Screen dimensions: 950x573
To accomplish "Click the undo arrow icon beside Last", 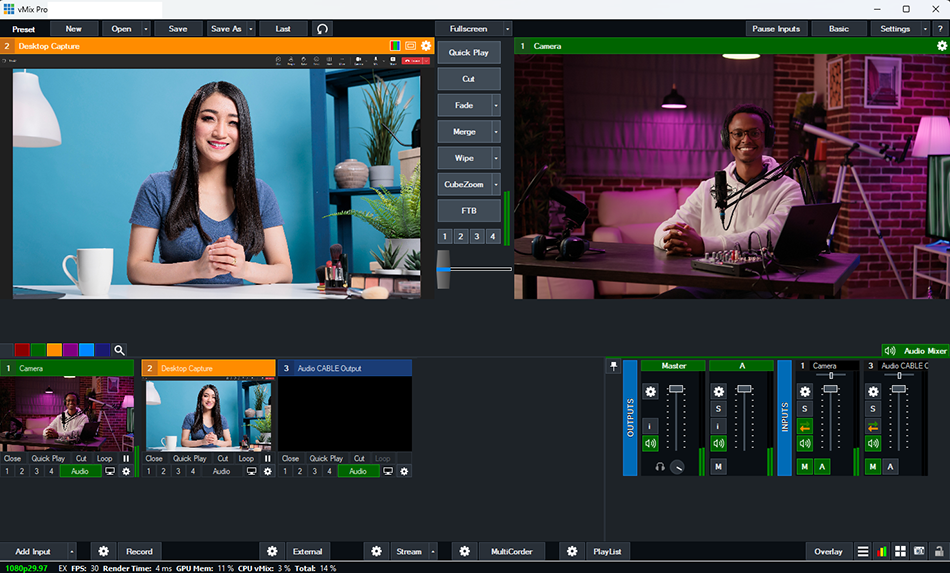I will [321, 29].
